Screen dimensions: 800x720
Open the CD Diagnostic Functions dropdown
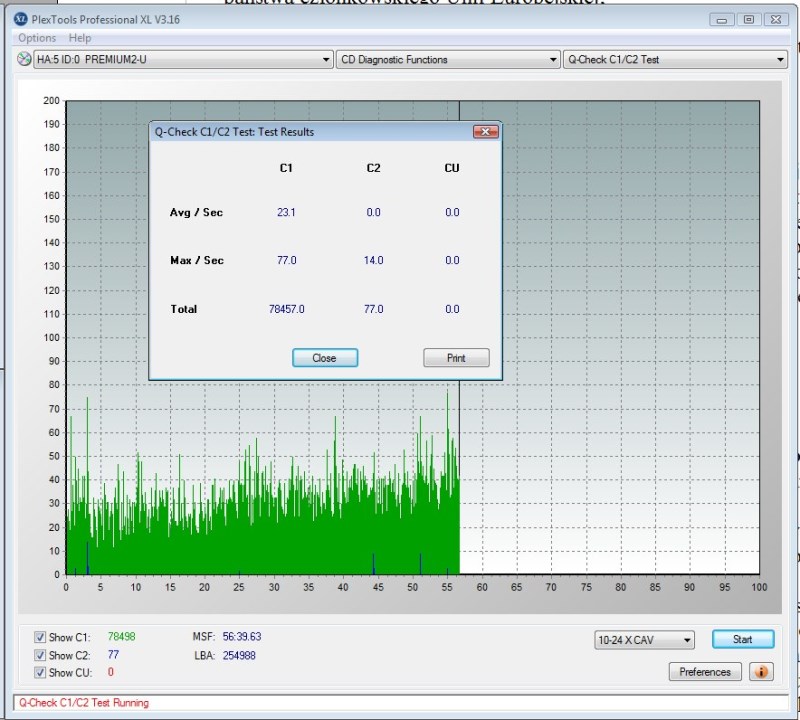[x=448, y=59]
